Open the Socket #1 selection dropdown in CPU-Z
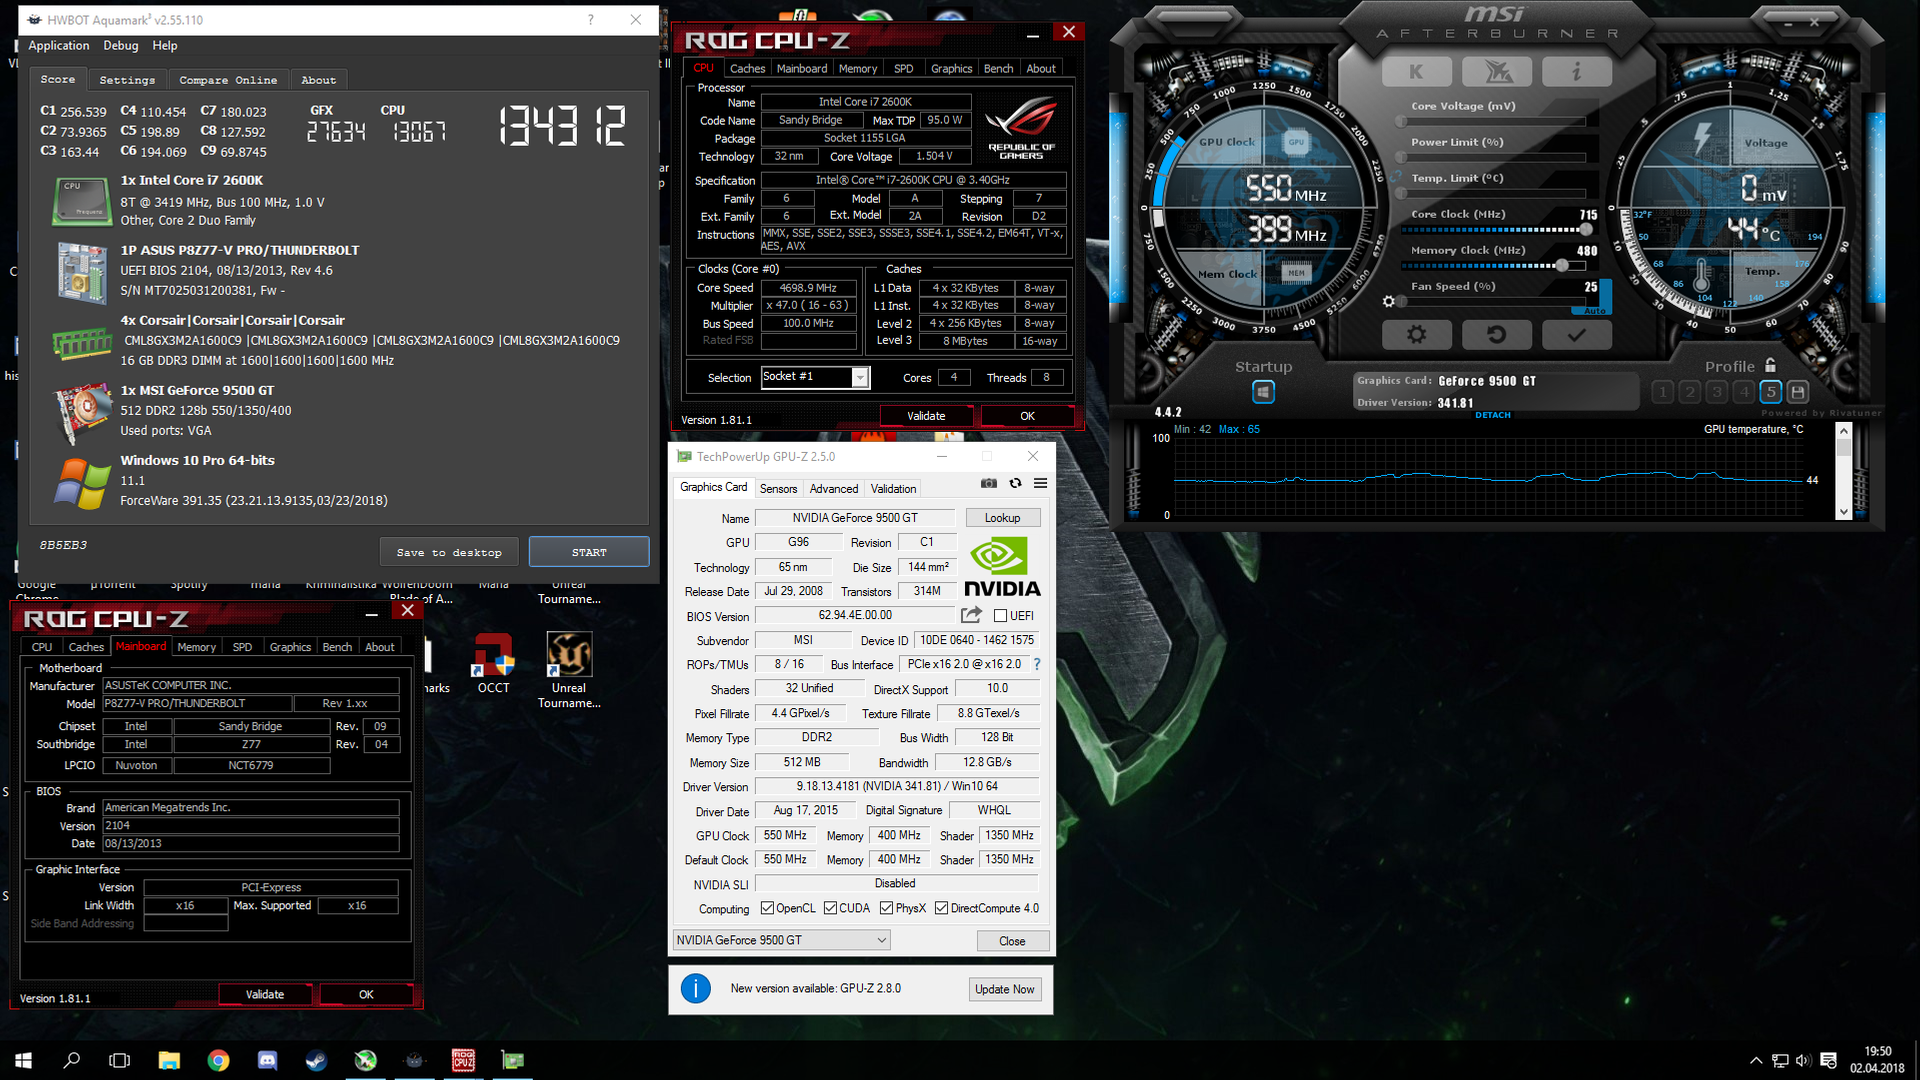The width and height of the screenshot is (1920, 1080). 815,377
